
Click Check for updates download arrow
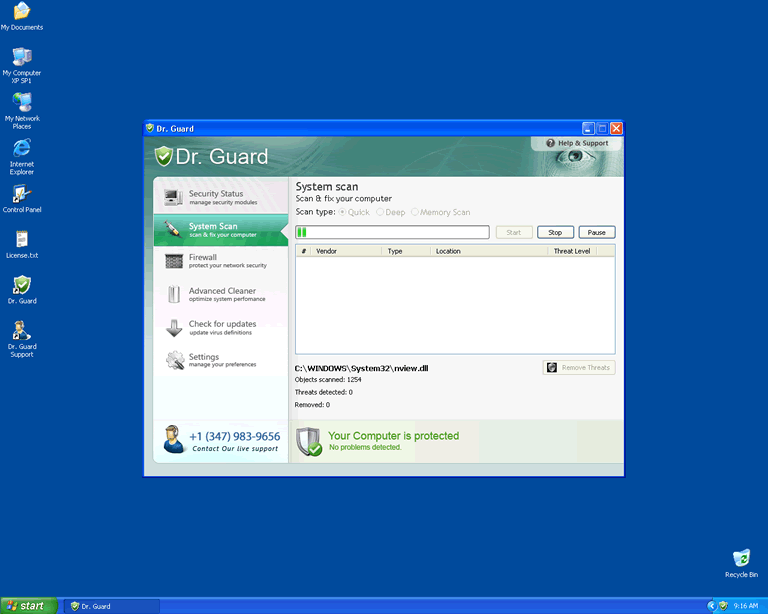(173, 328)
